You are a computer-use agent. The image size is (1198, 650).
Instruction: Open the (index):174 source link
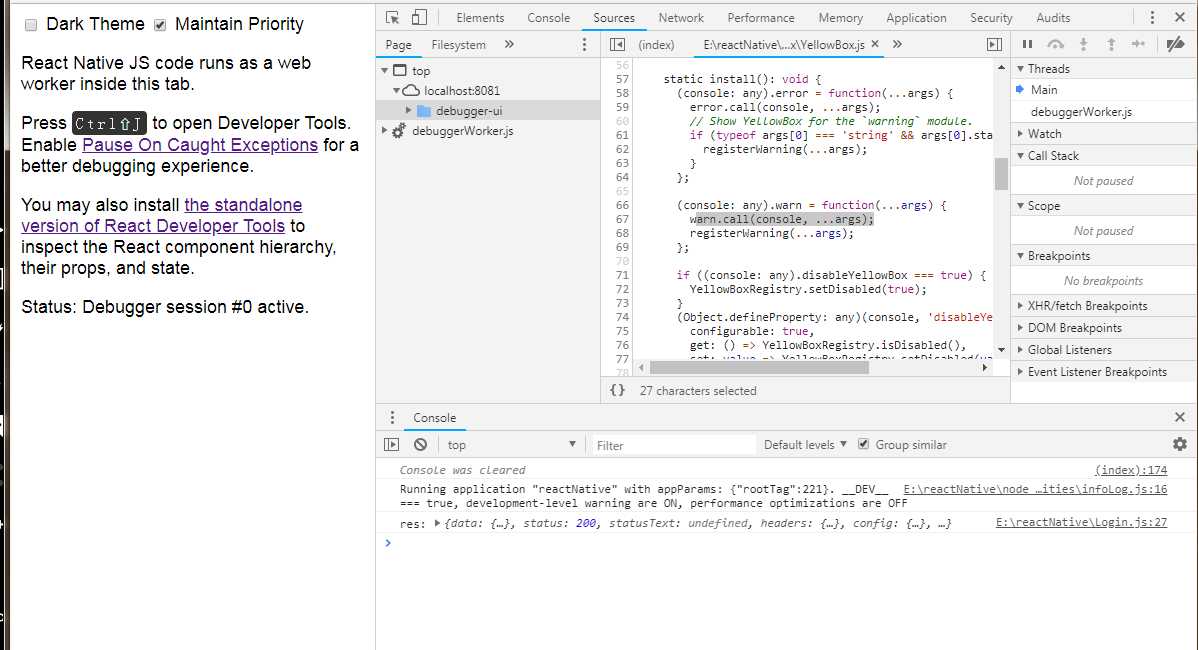[x=1131, y=470]
